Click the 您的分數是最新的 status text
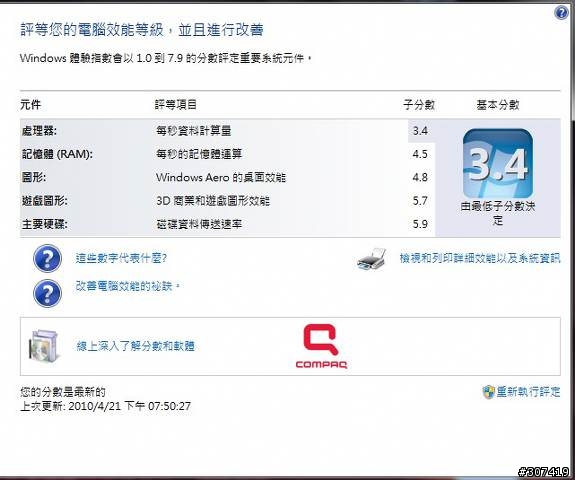Viewport: 575px width, 480px height. (x=63, y=392)
